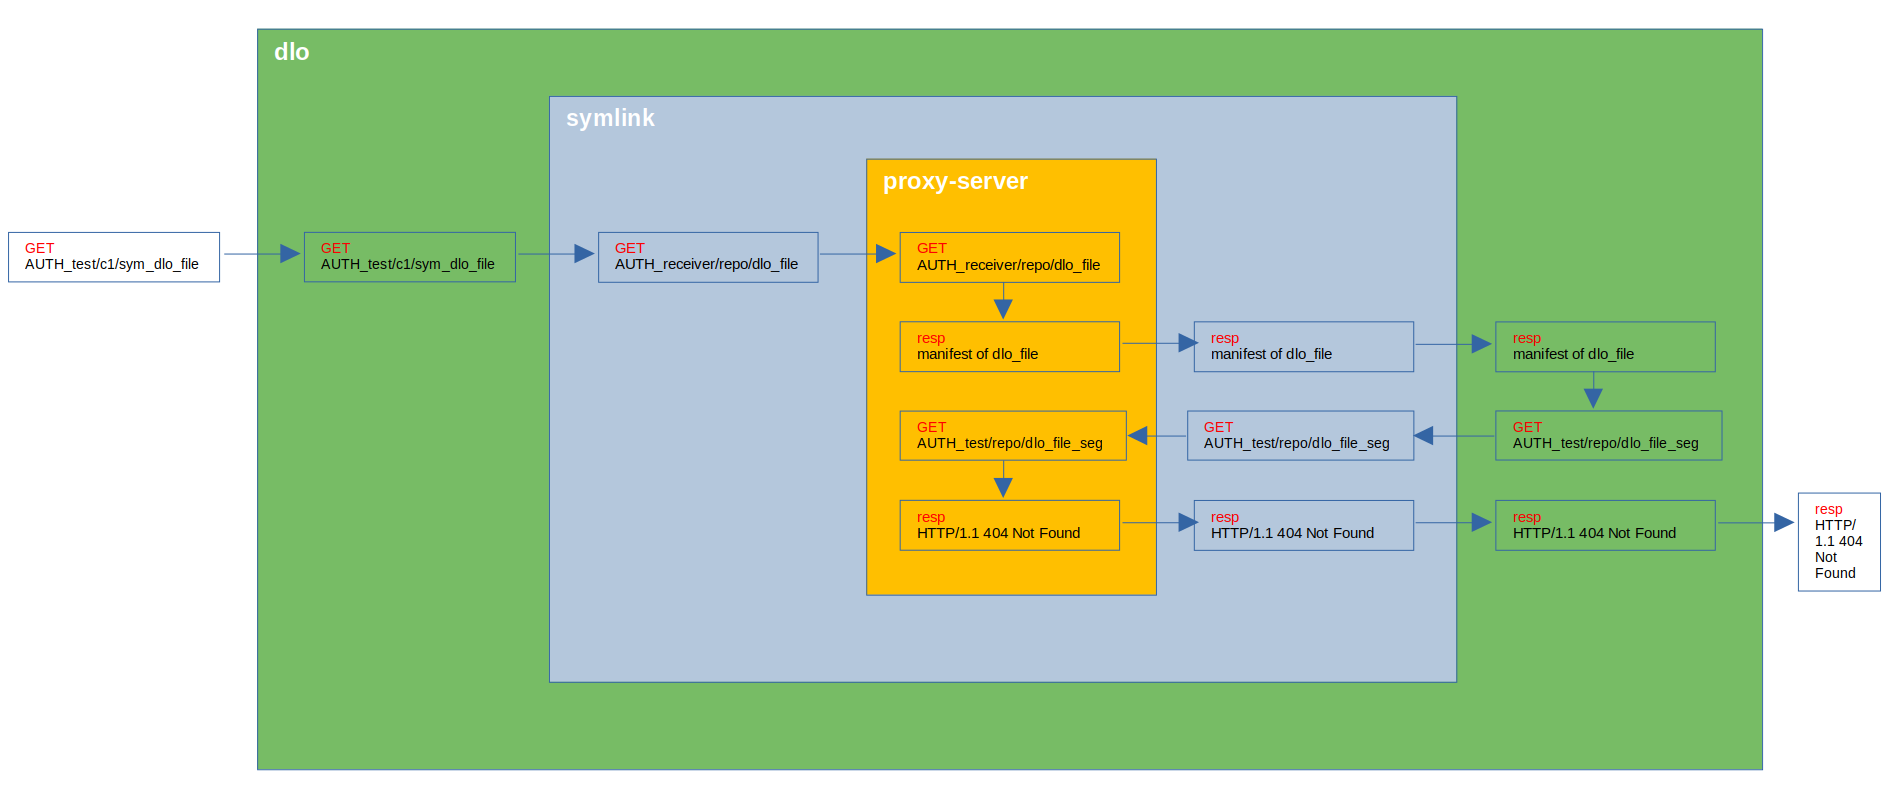1893x809 pixels.
Task: Select the orange 'HTTP/1.1 404 Not Found' box
Action: click(x=1010, y=525)
